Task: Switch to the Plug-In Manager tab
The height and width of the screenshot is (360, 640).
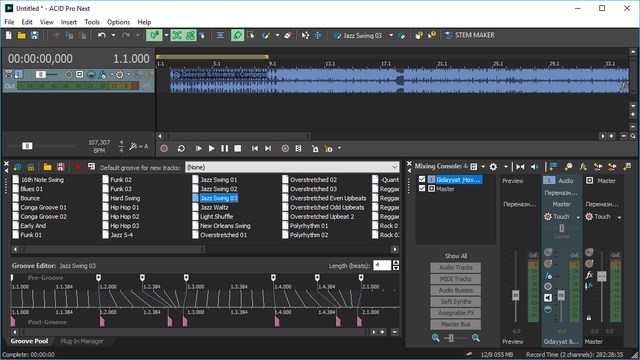Action: [82, 341]
